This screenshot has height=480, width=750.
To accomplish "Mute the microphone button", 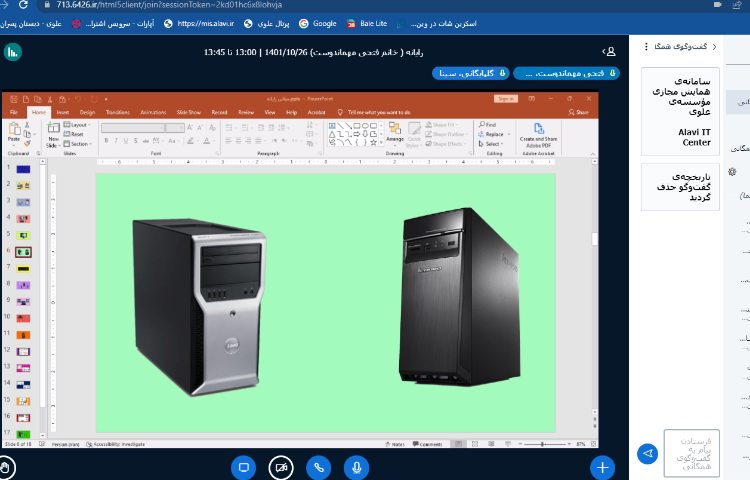I will 356,467.
